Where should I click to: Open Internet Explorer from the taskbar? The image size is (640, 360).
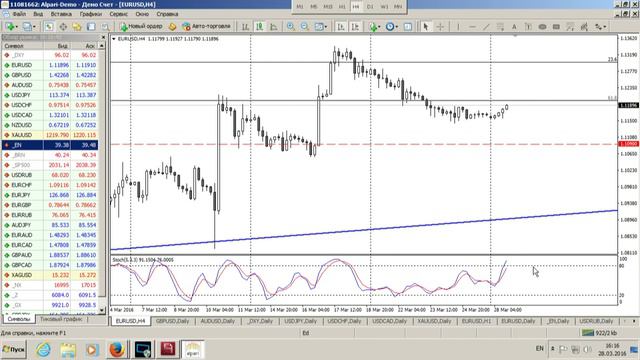(43, 350)
